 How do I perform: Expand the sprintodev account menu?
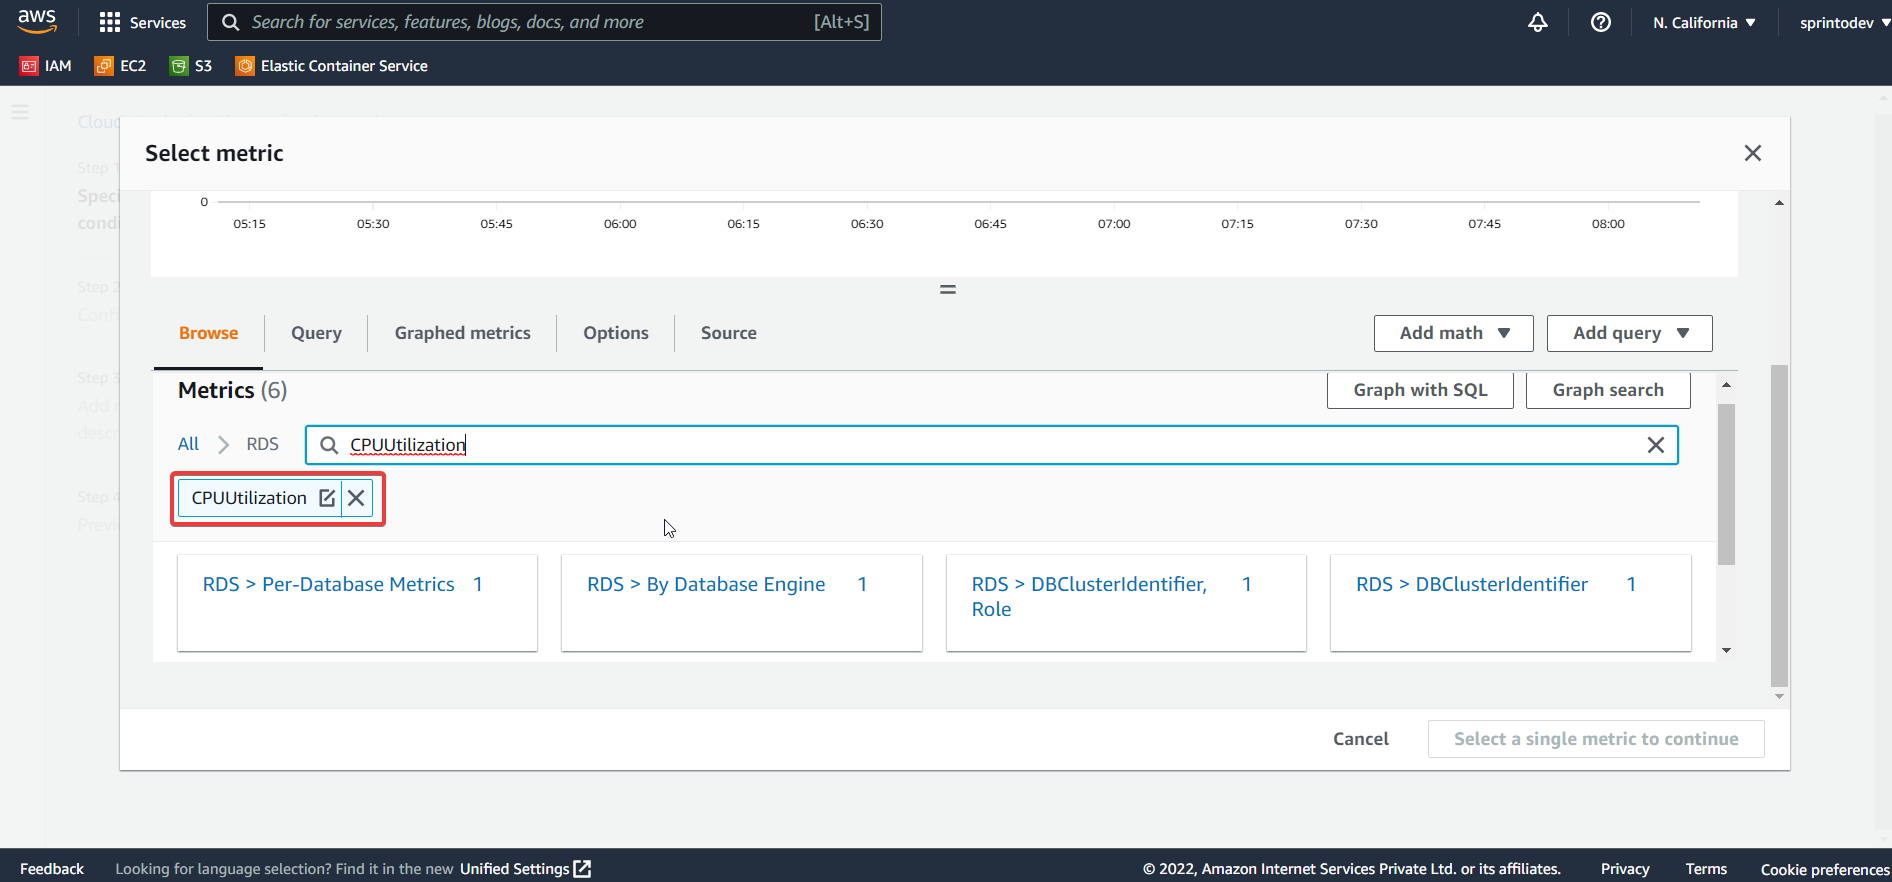point(1844,22)
